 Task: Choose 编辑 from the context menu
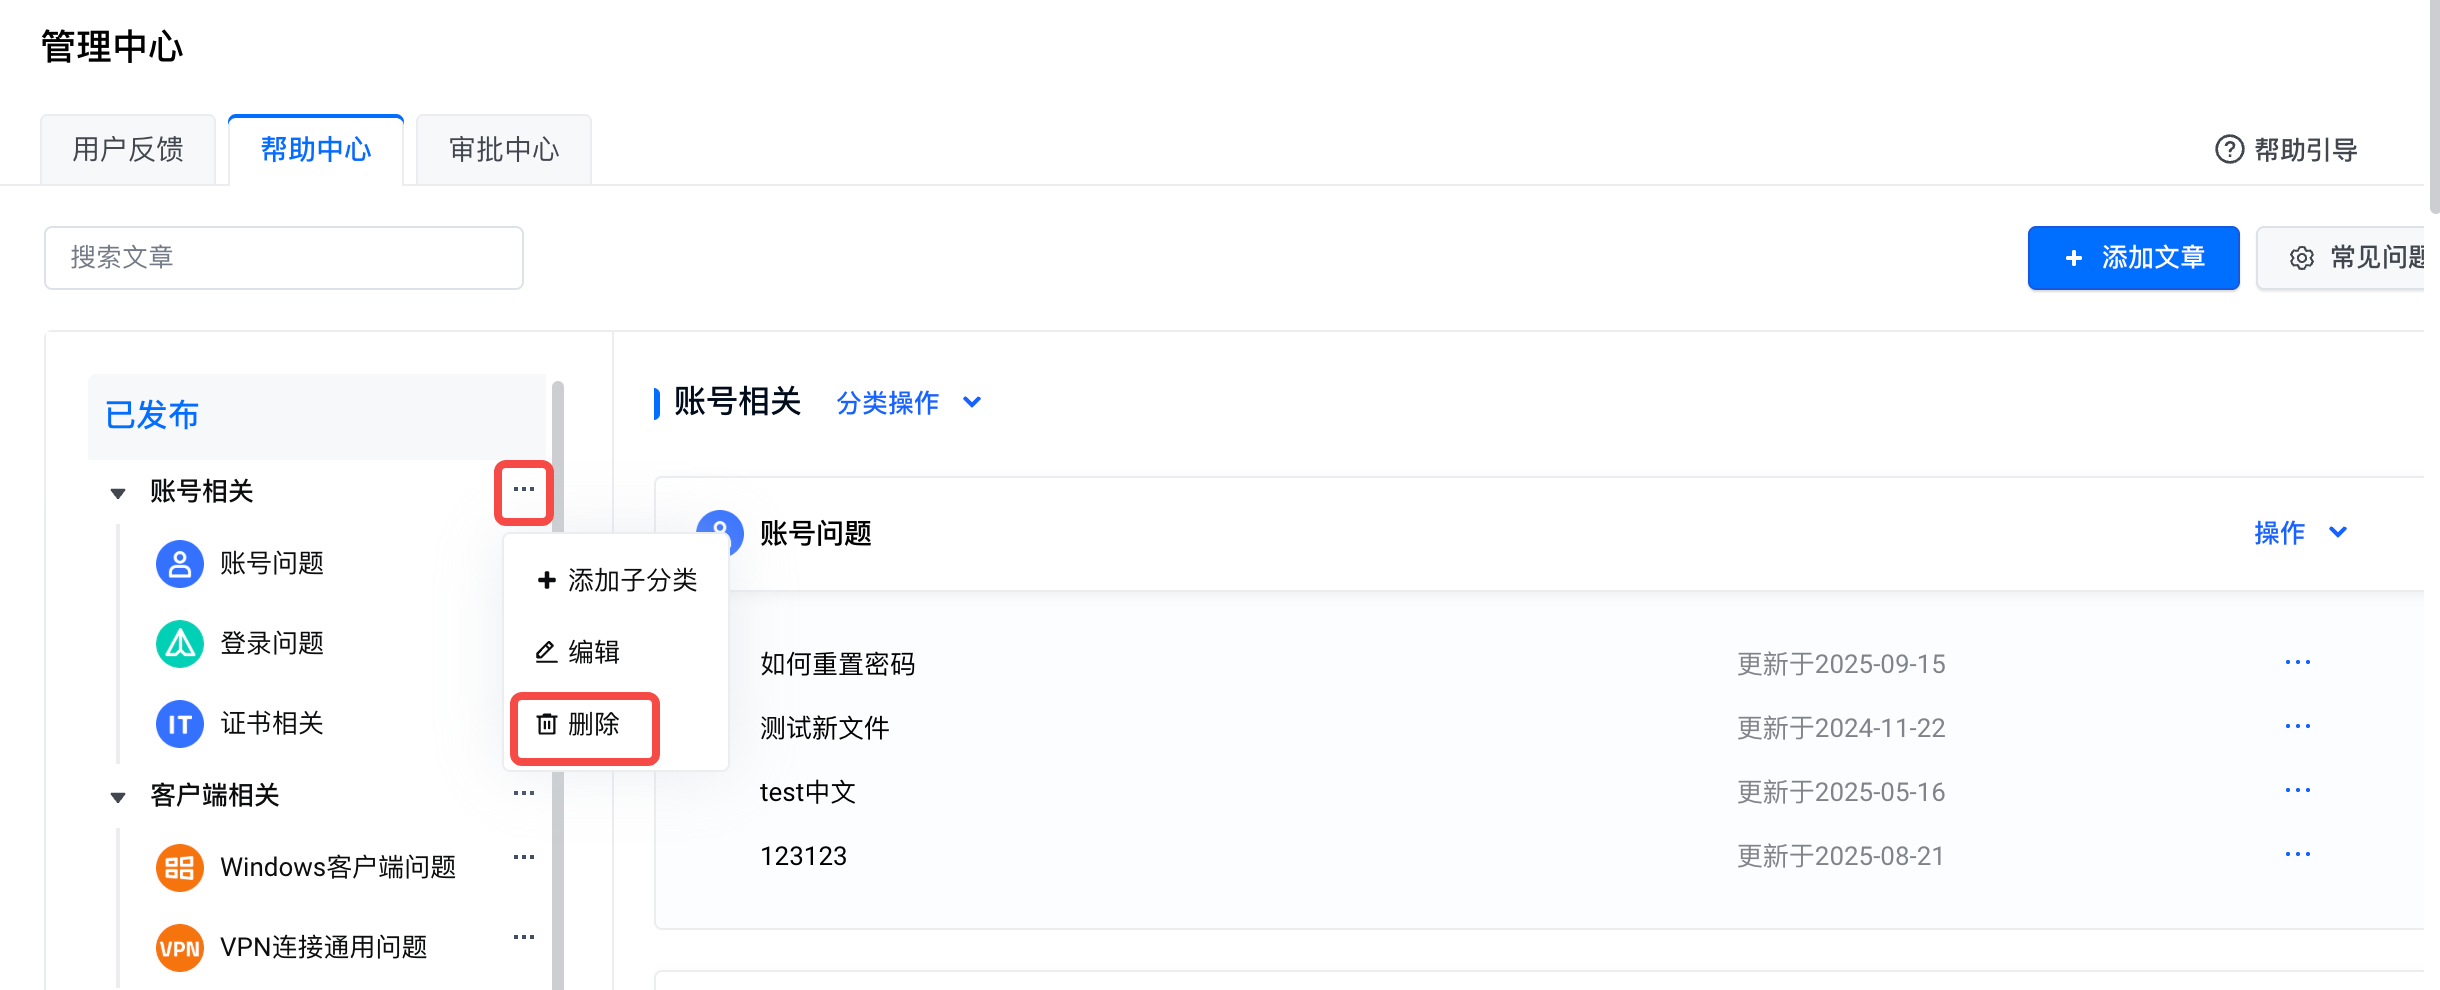coord(616,653)
